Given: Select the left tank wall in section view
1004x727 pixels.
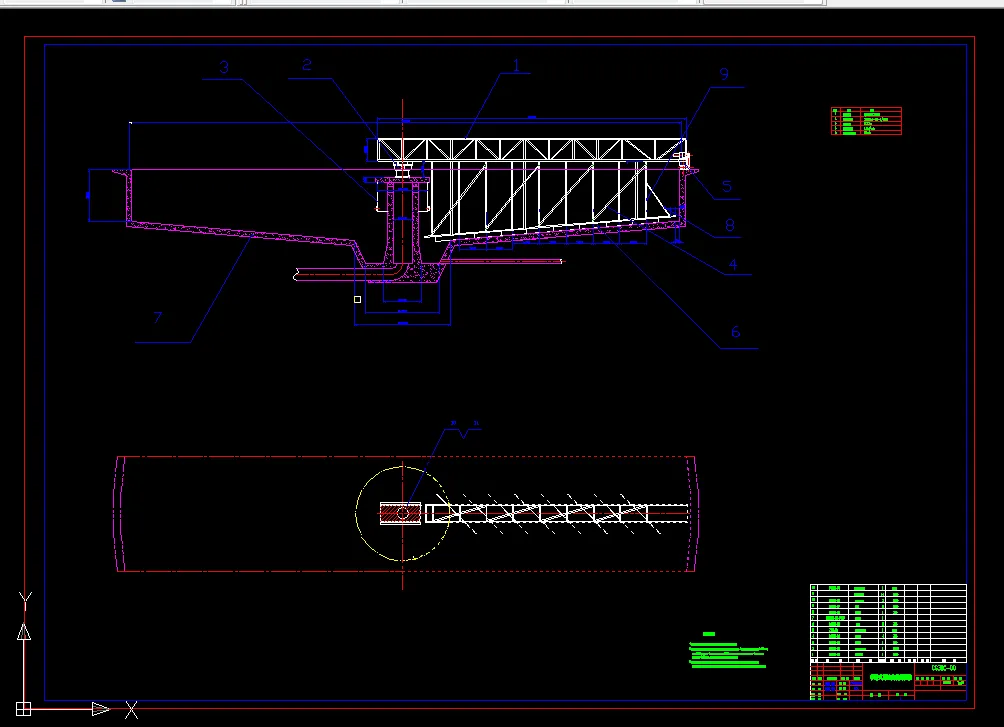Looking at the screenshot, I should (129, 196).
